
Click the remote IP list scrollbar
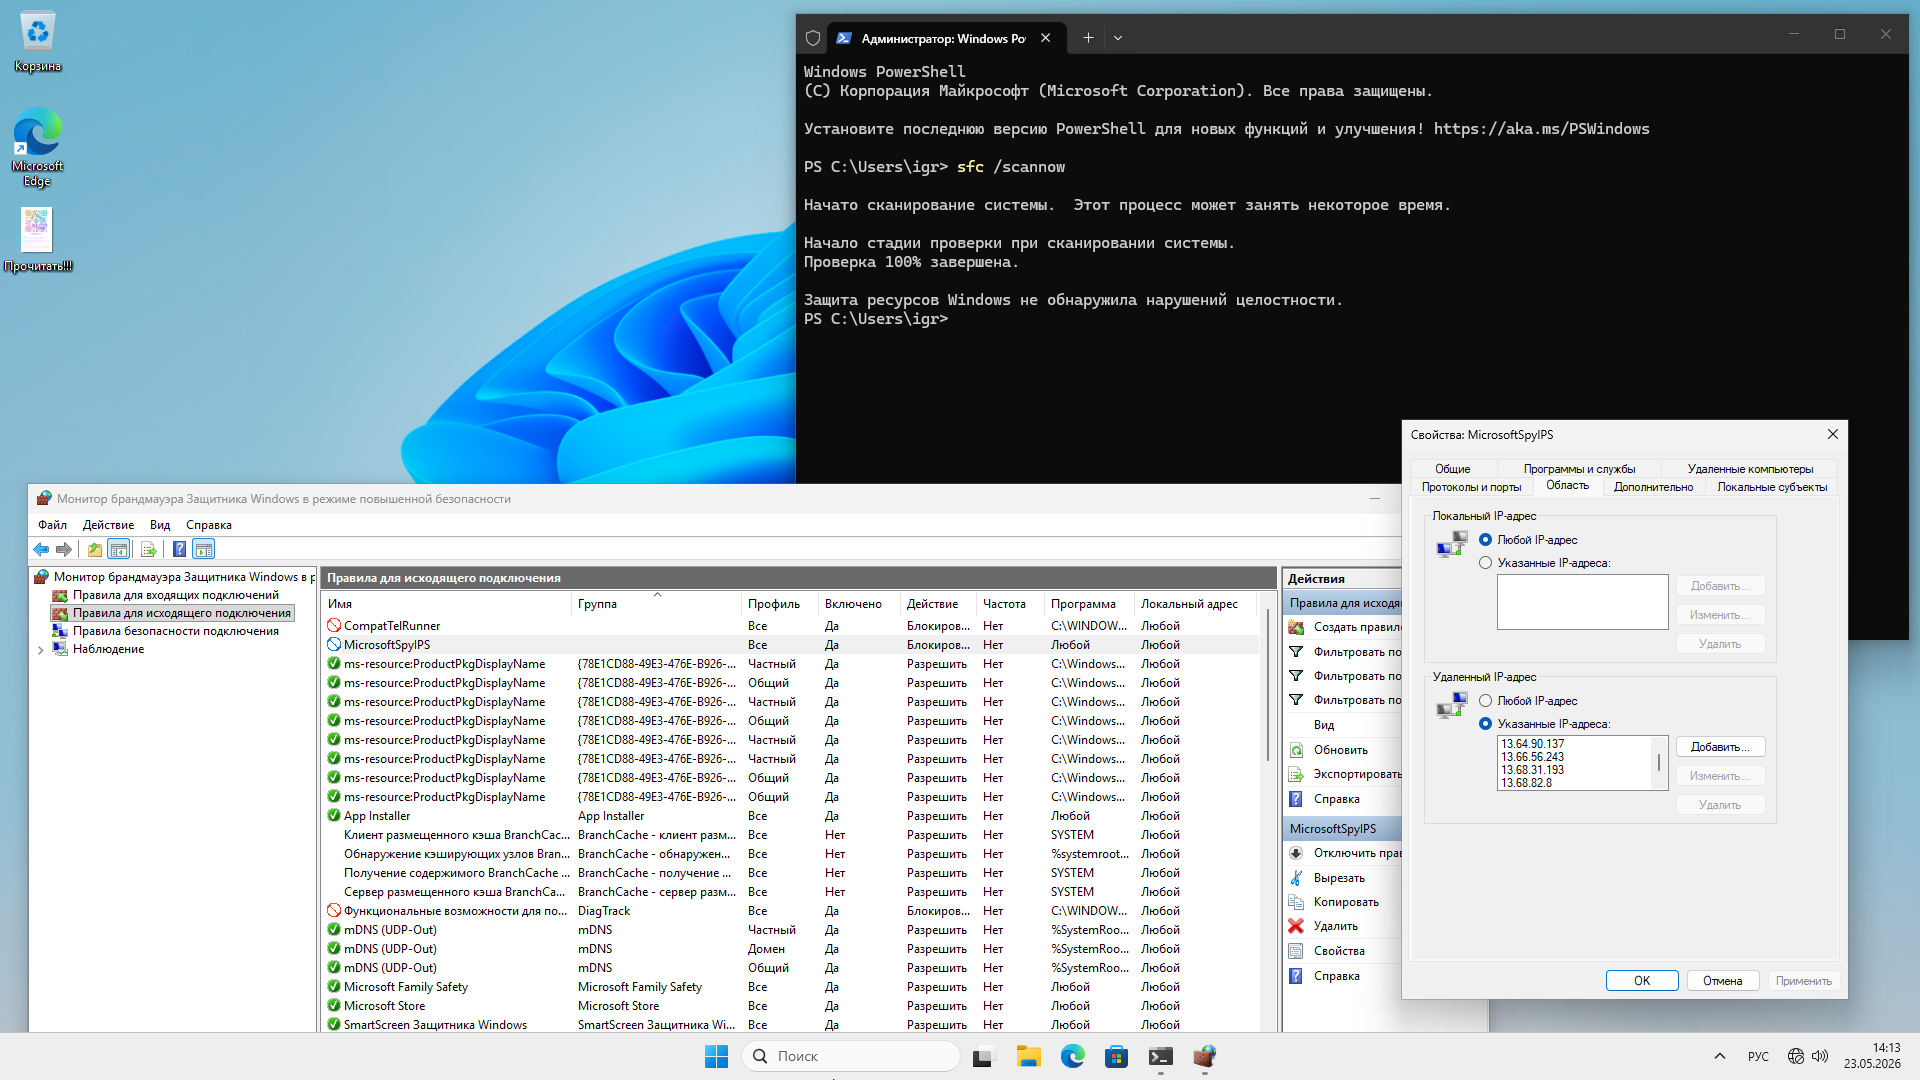tap(1660, 763)
